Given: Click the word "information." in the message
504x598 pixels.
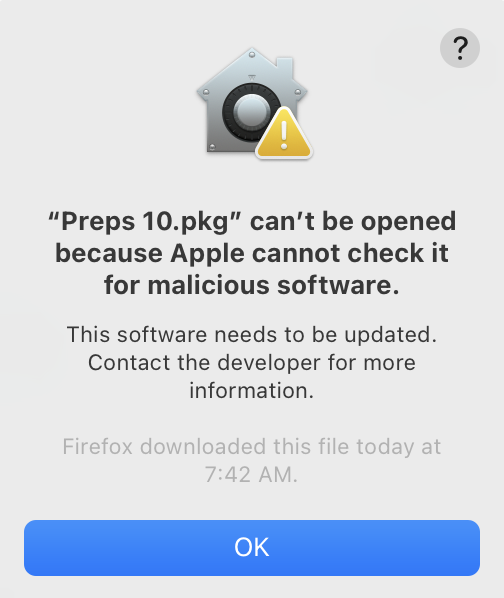Looking at the screenshot, I should 252,390.
